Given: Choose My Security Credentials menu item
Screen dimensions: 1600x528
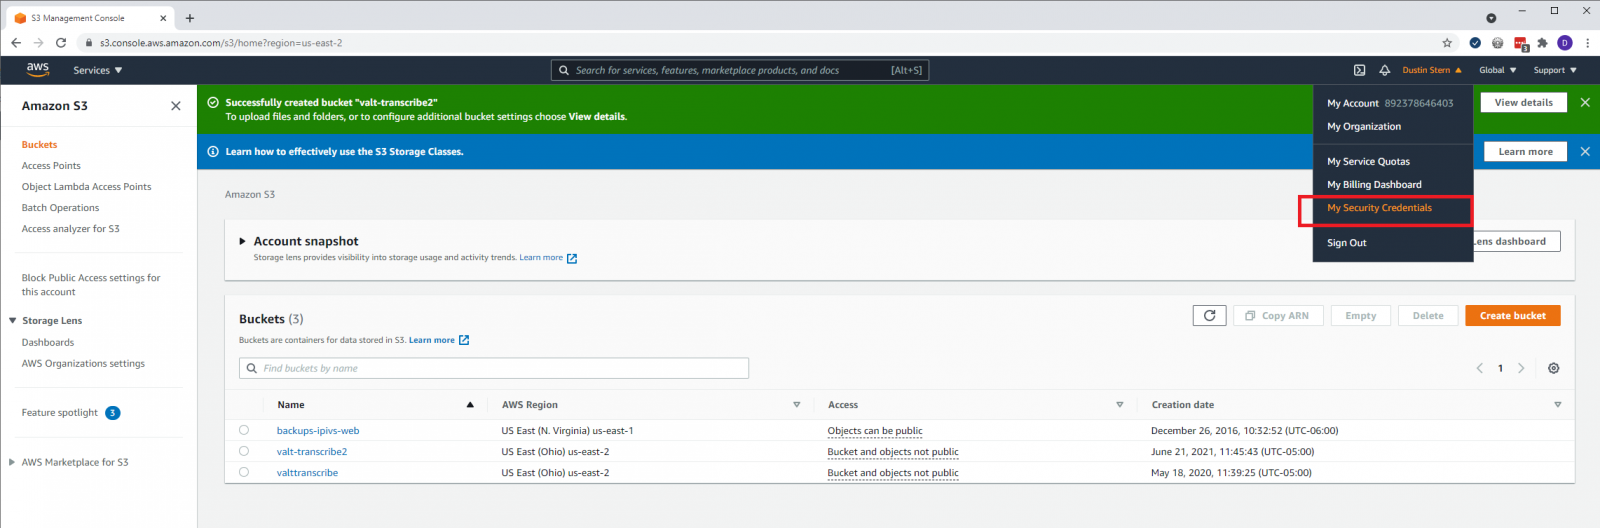Looking at the screenshot, I should click(x=1379, y=208).
